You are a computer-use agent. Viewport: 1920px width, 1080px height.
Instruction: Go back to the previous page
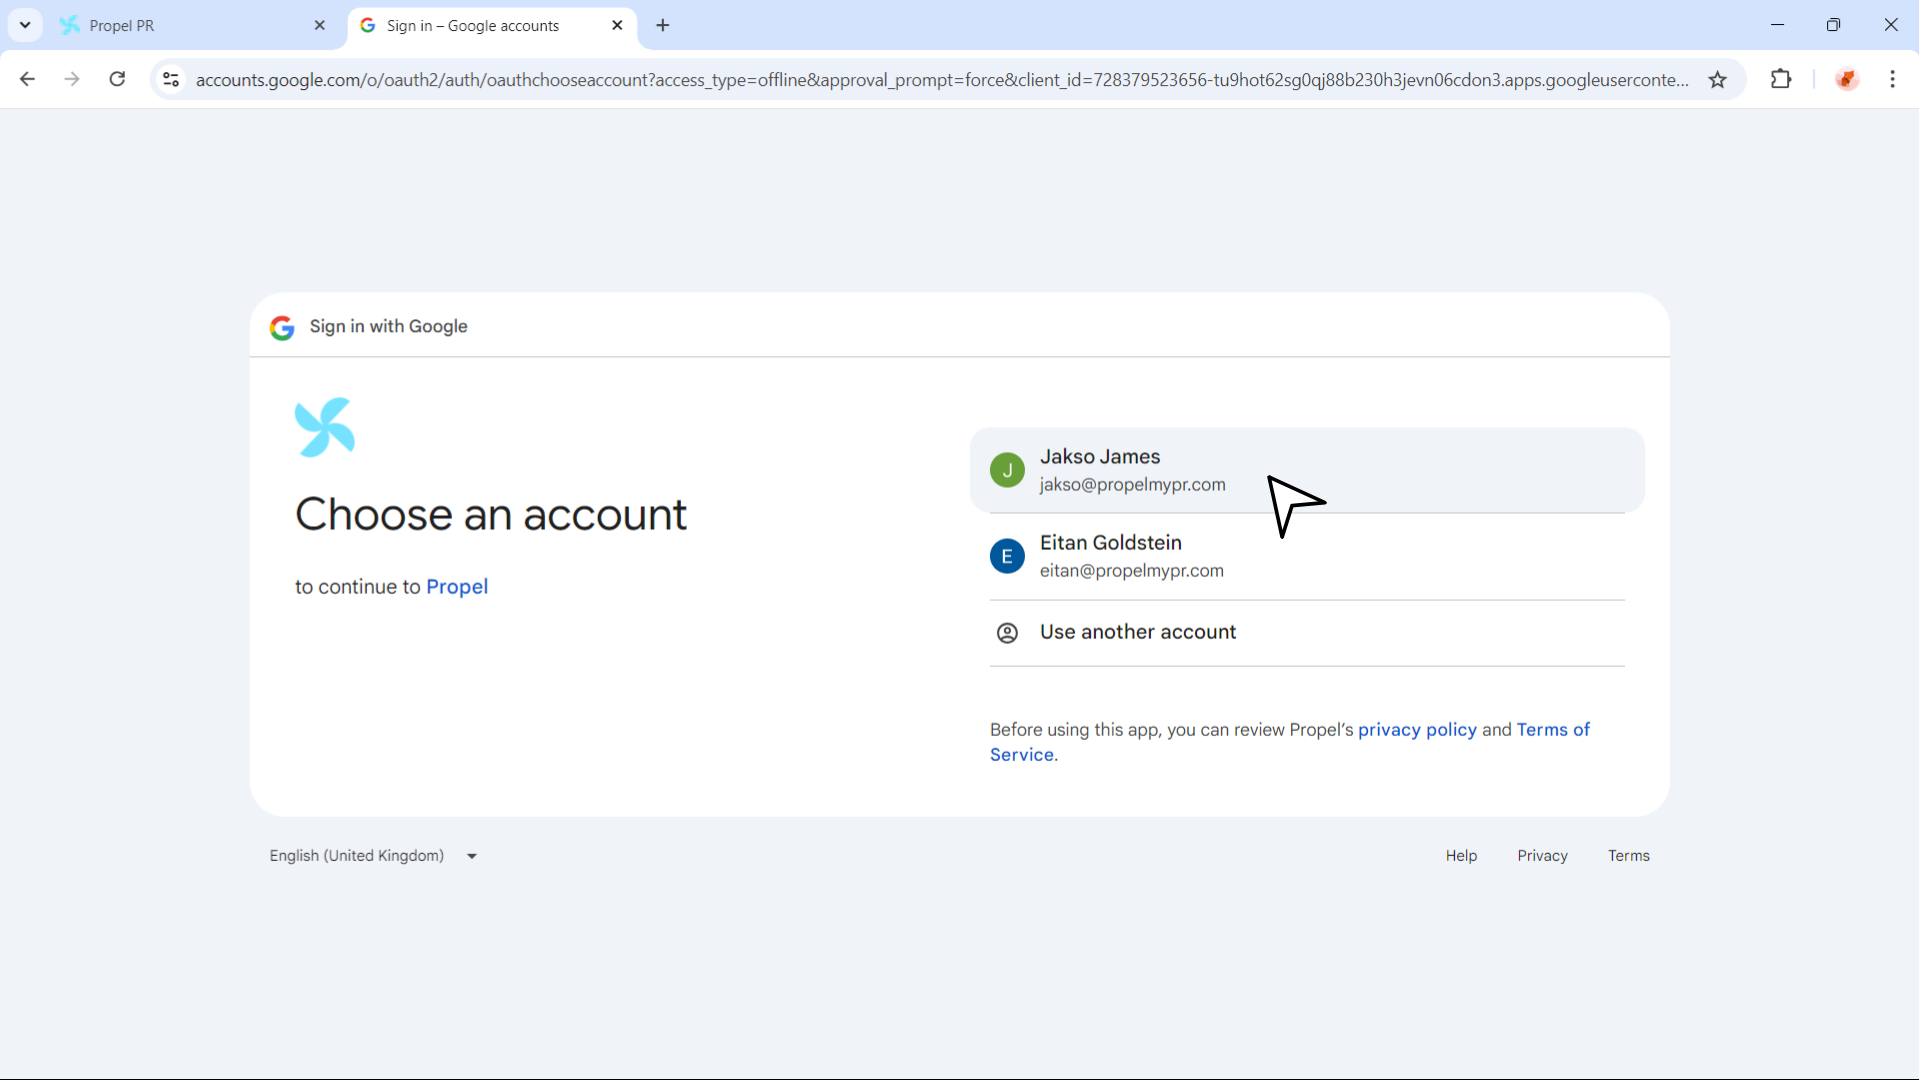coord(27,79)
